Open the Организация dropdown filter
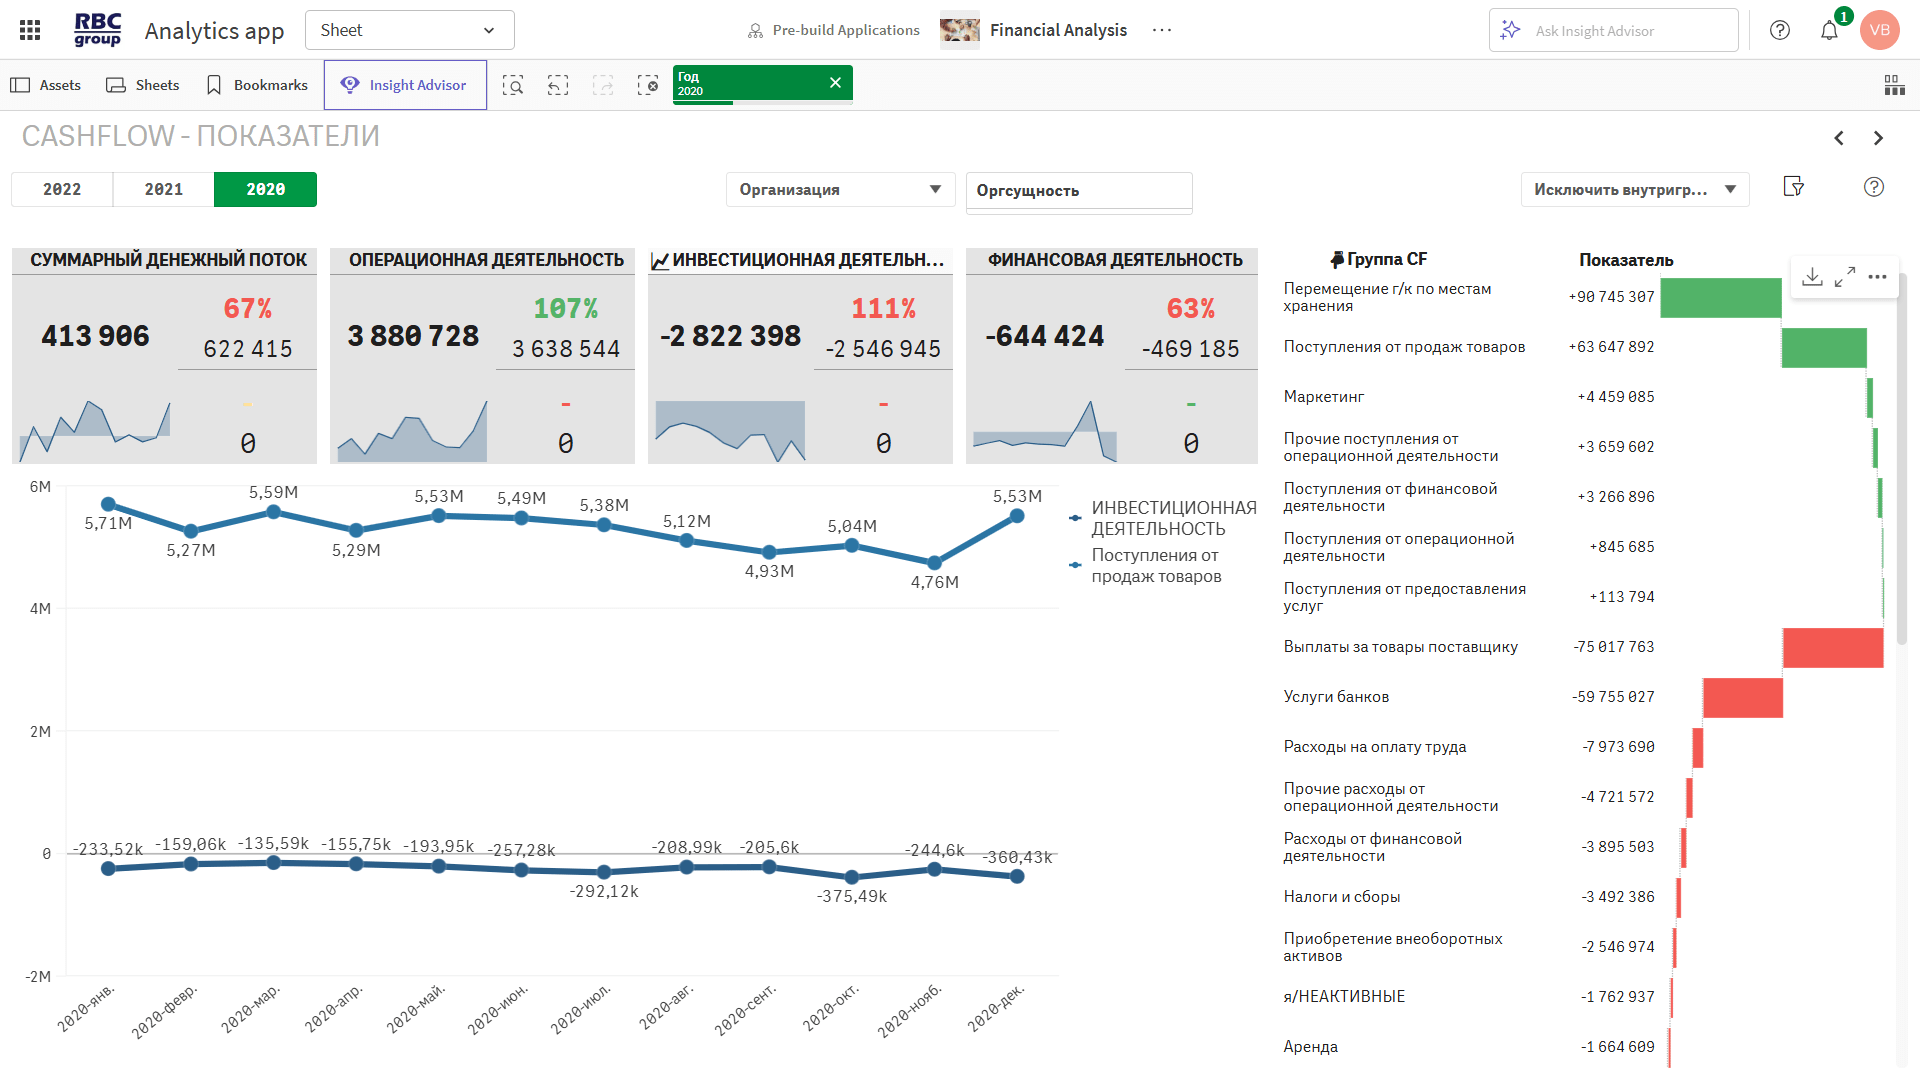This screenshot has width=1920, height=1080. click(840, 189)
